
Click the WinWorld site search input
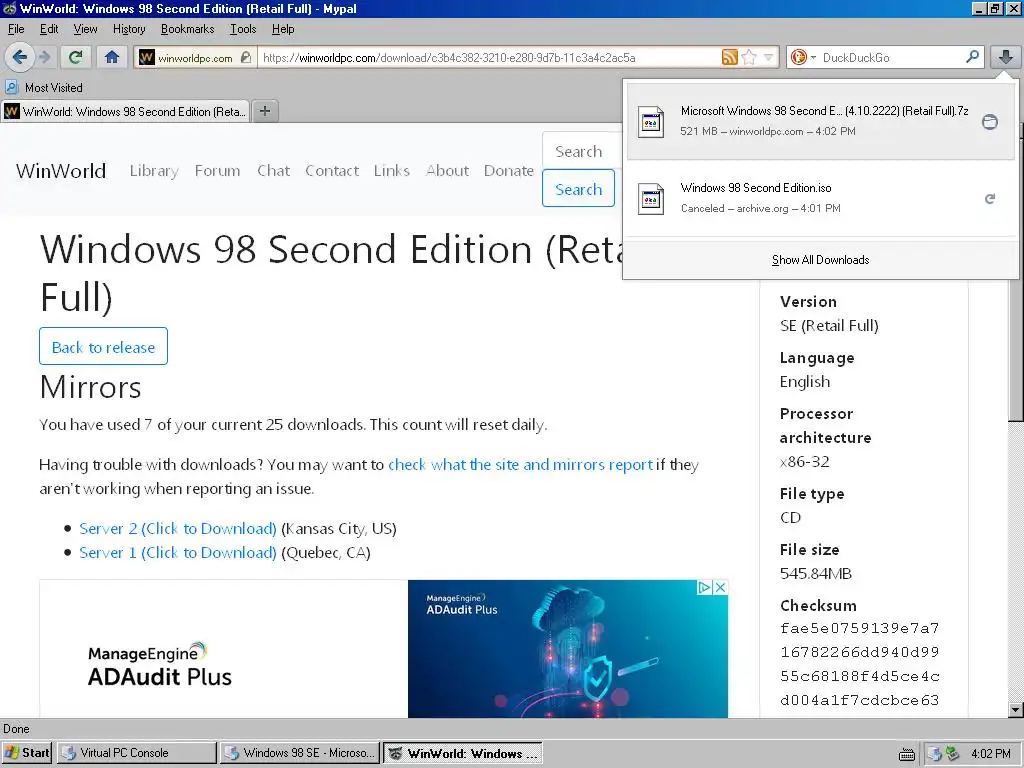click(582, 151)
